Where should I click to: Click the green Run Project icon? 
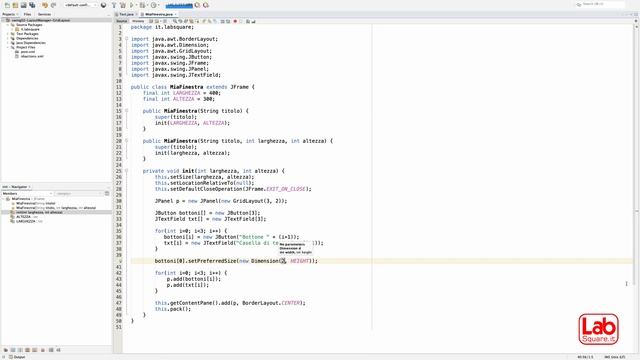click(132, 5)
